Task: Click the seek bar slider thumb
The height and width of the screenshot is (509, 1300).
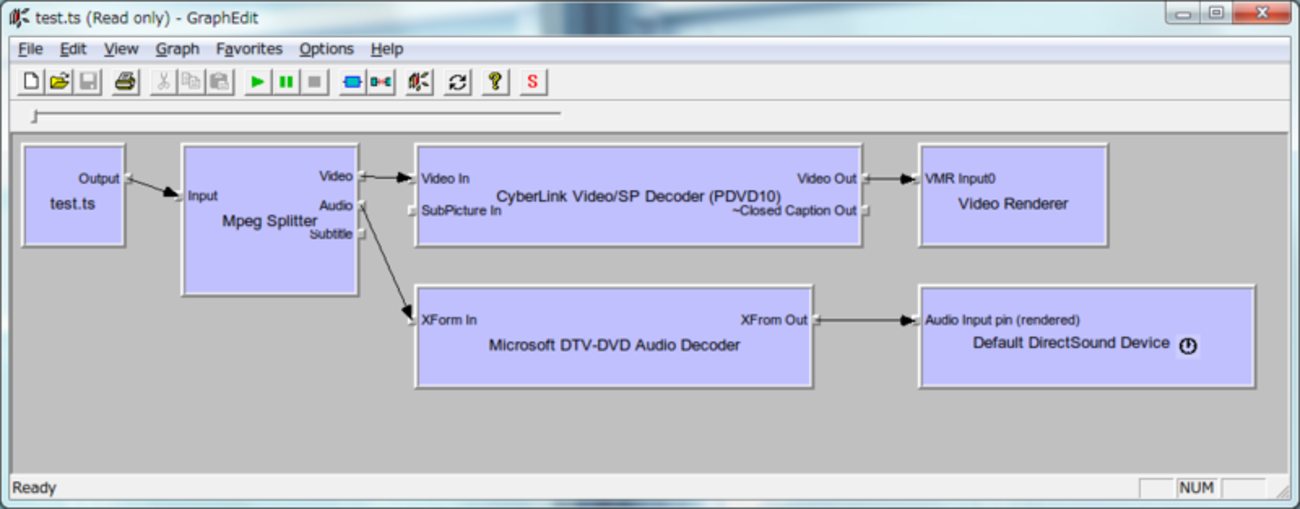Action: click(x=35, y=117)
